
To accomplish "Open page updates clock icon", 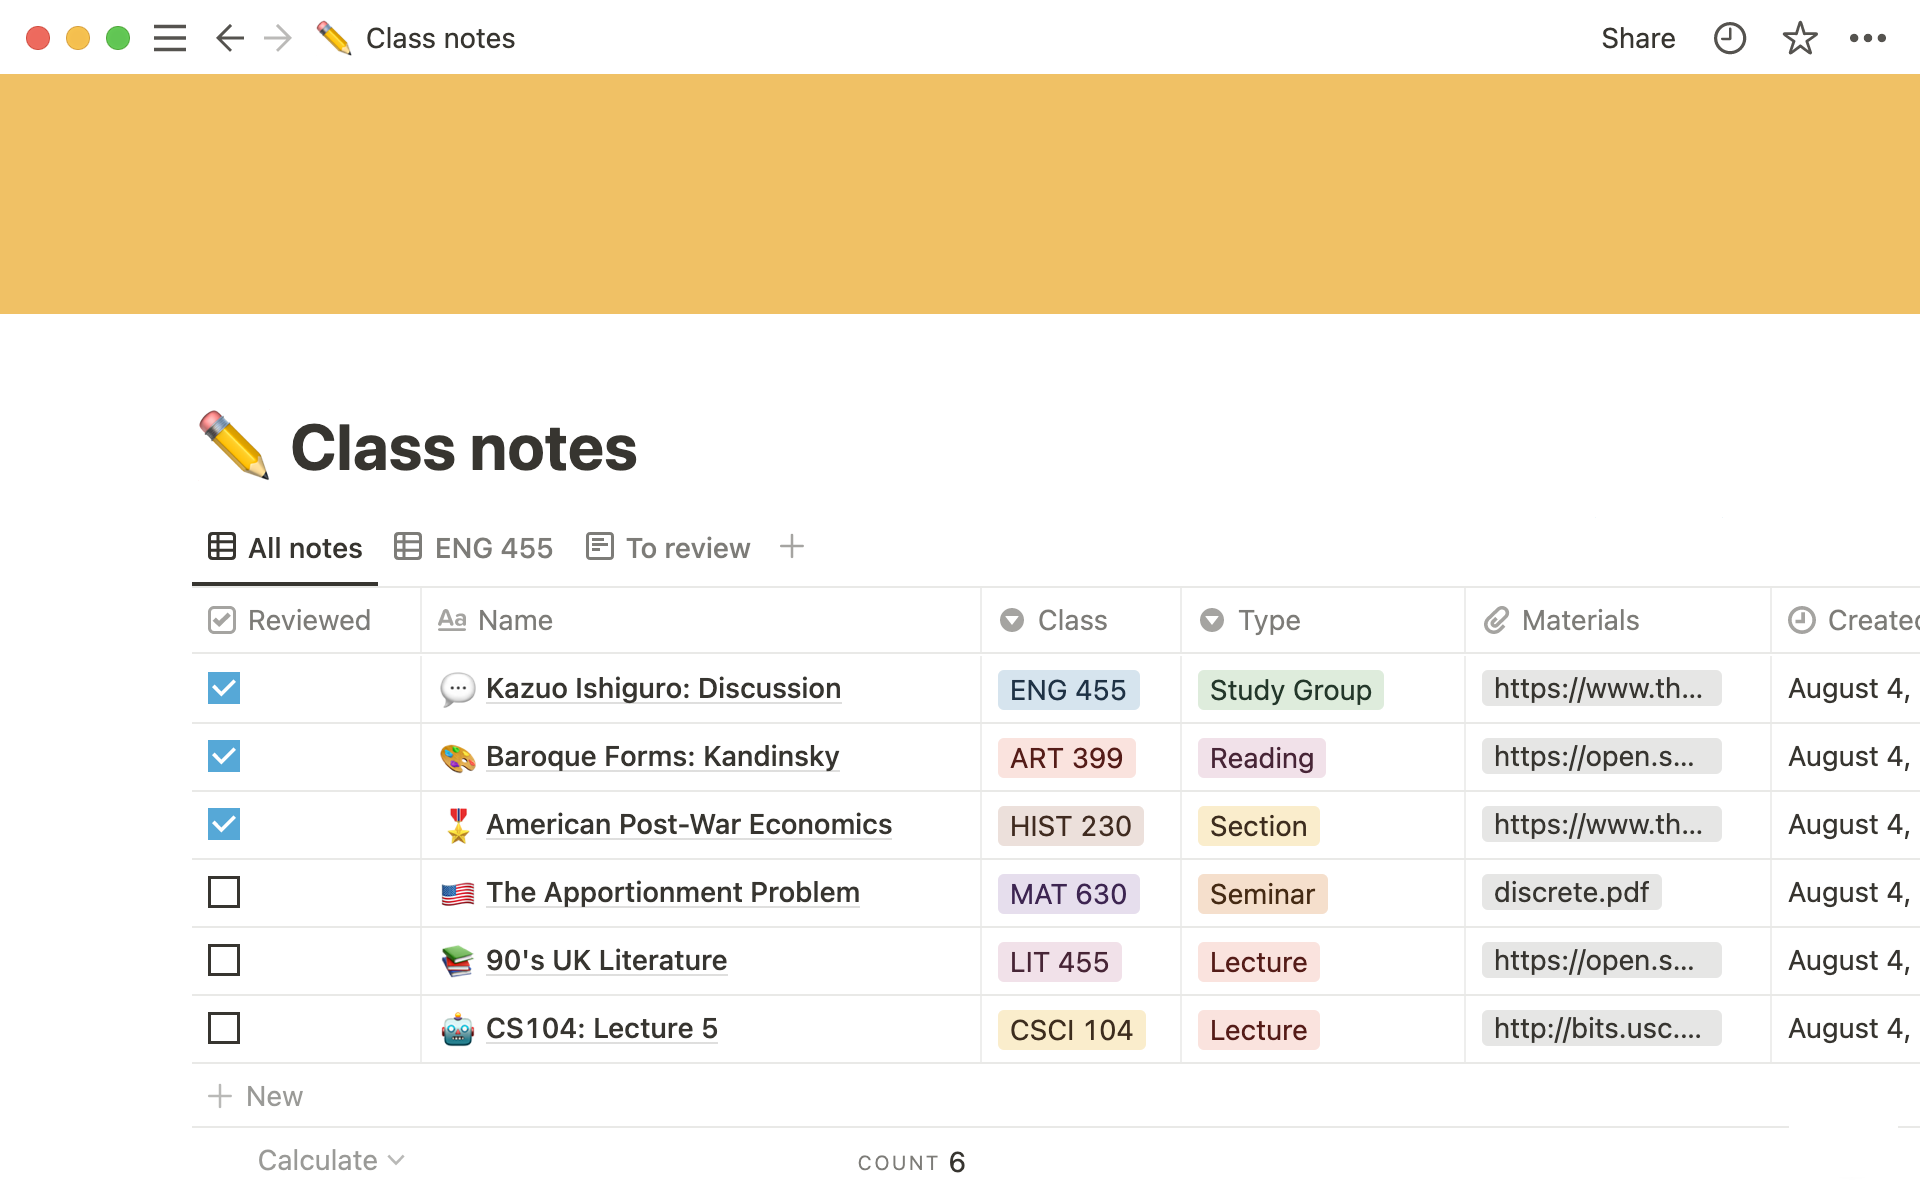I will [x=1729, y=38].
